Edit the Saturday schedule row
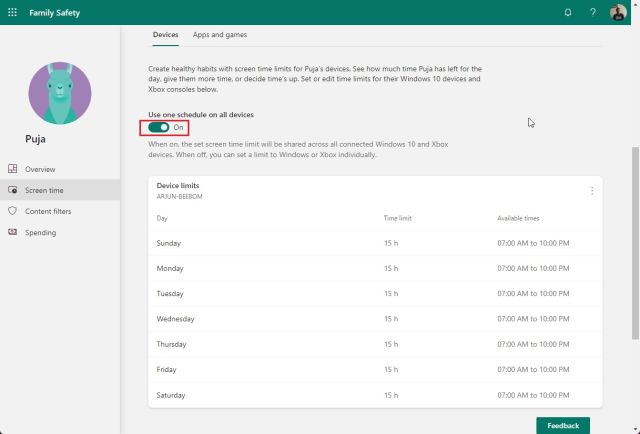Screen dimensions: 640x434 click(375, 395)
